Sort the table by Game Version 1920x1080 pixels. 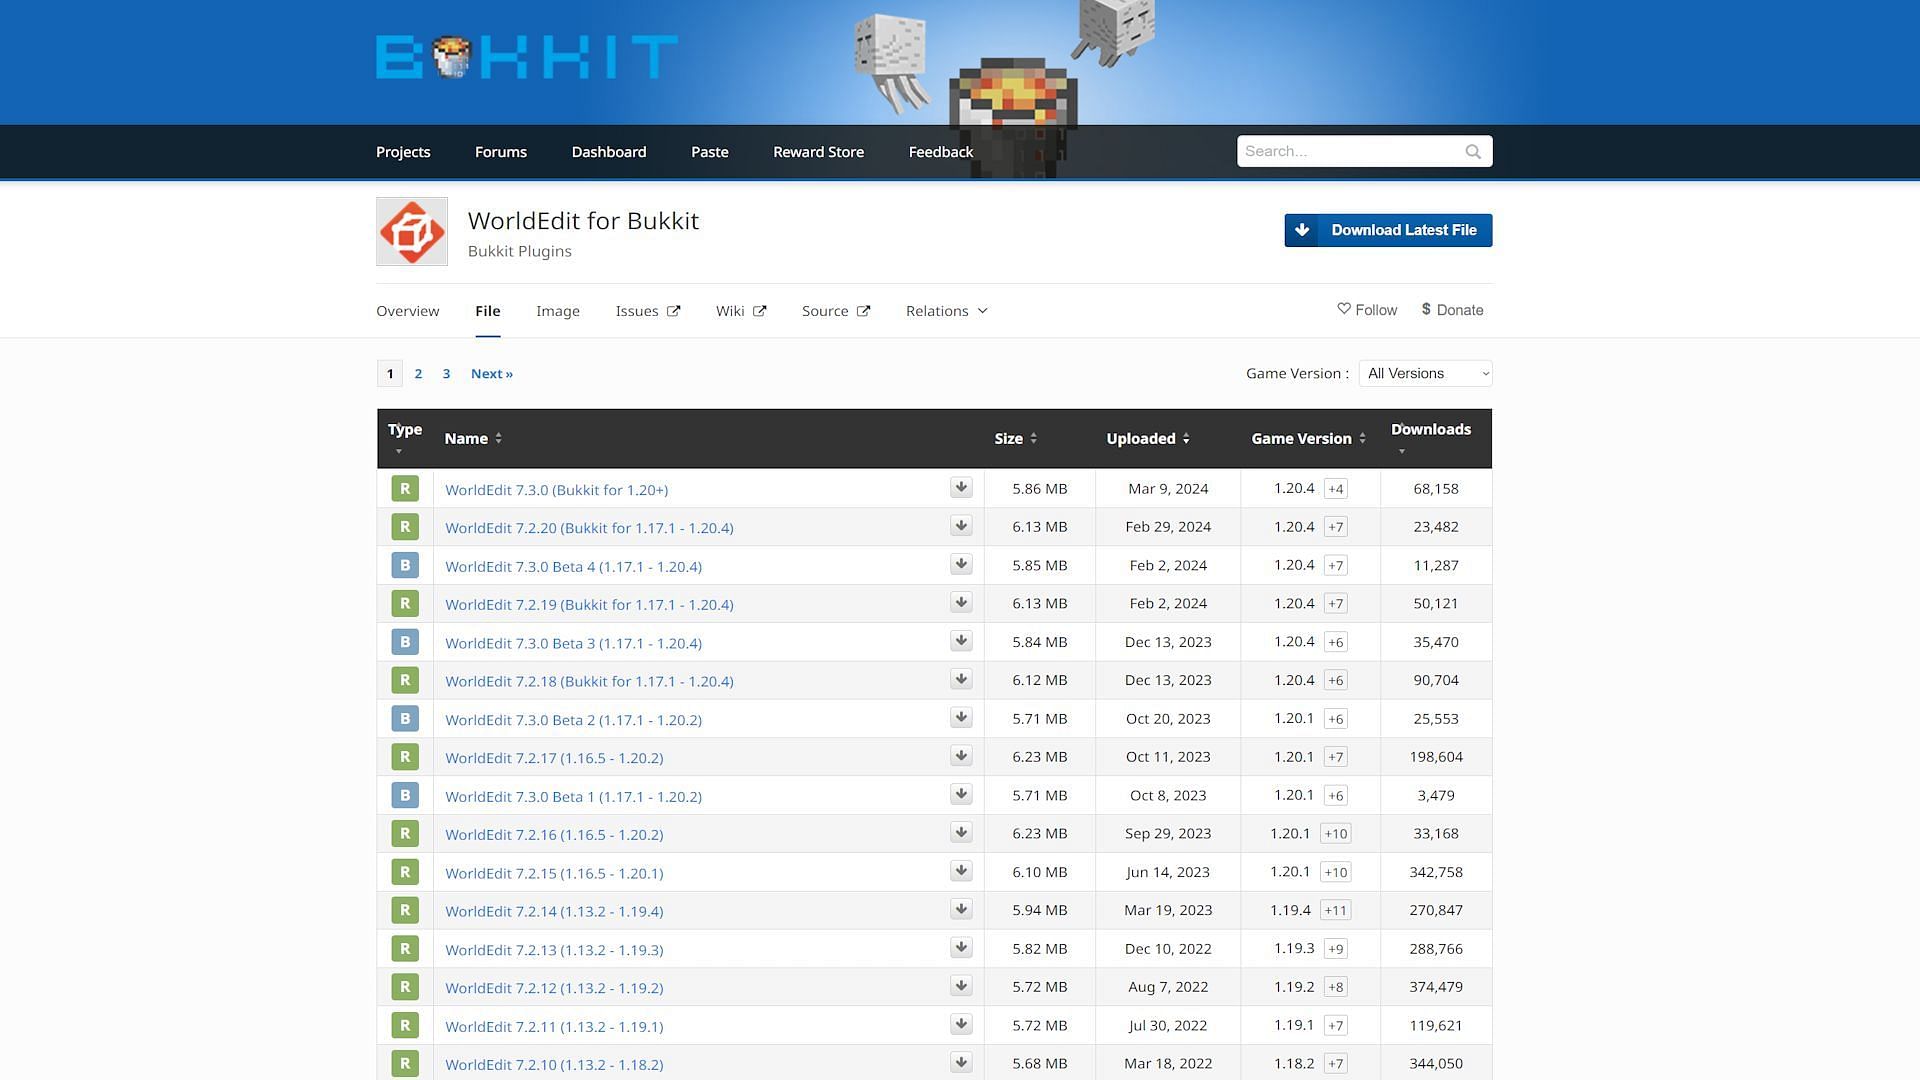click(1308, 438)
